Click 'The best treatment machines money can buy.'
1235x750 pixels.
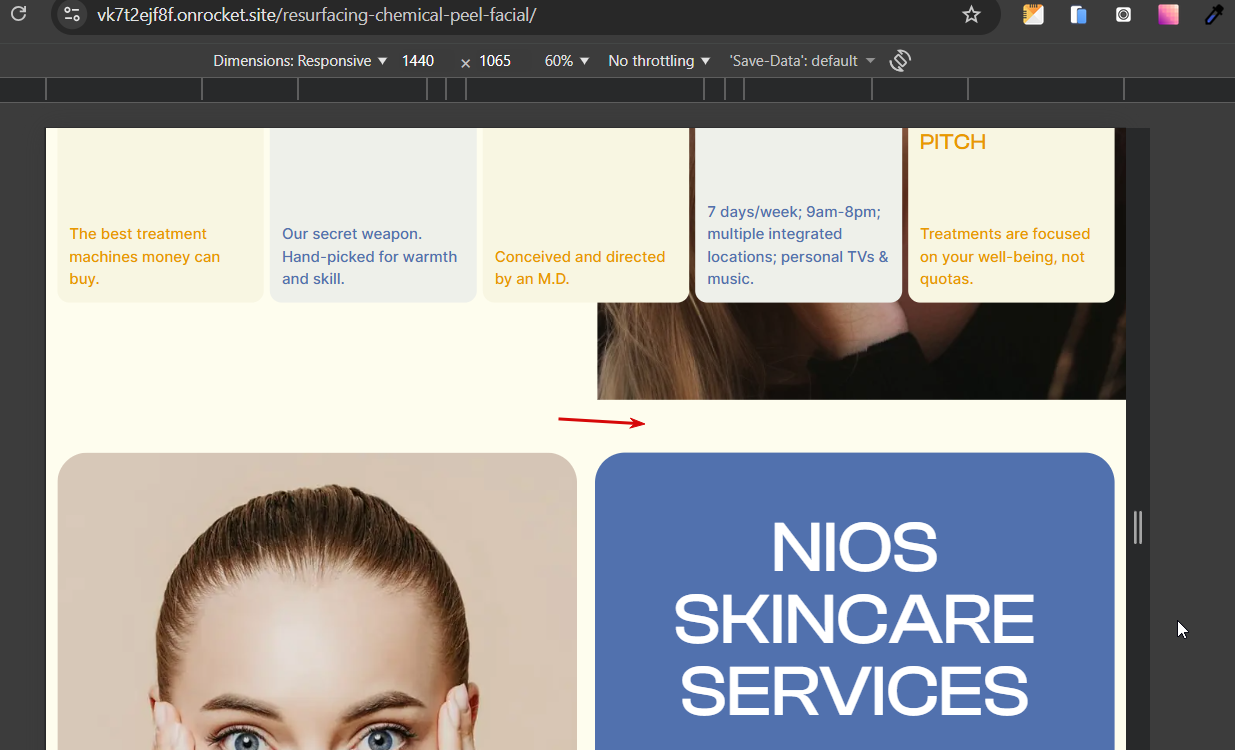coord(145,256)
